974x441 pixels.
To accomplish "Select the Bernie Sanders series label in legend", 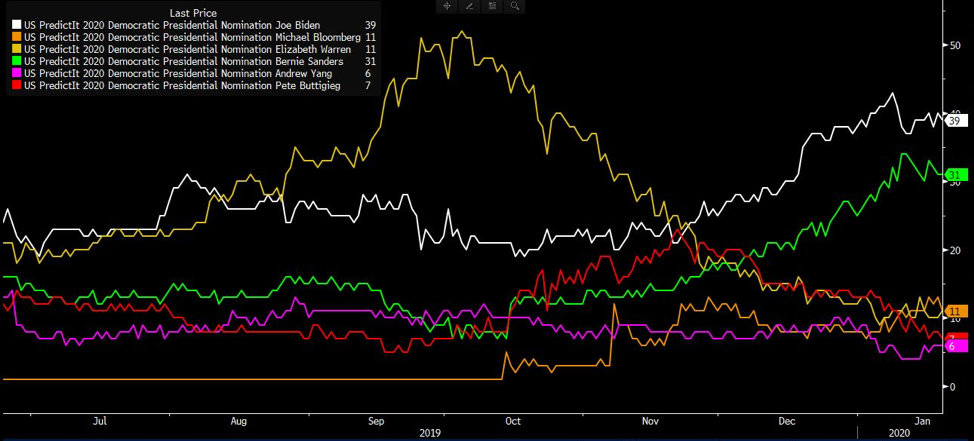I will point(183,61).
